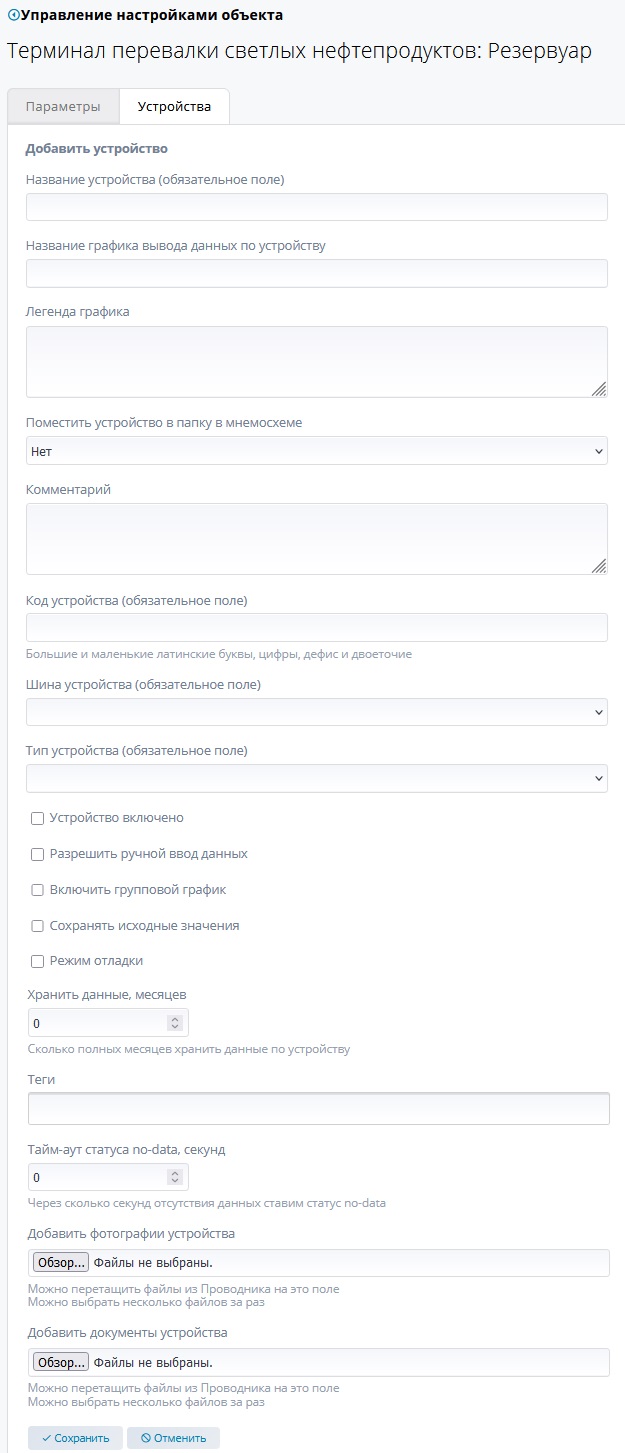Select the Устройства tab

tap(174, 107)
